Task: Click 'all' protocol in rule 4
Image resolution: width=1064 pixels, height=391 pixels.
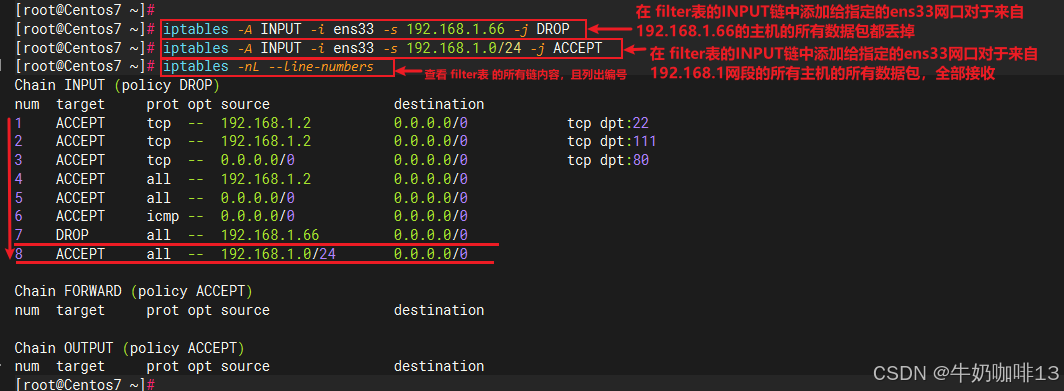Action: (159, 179)
